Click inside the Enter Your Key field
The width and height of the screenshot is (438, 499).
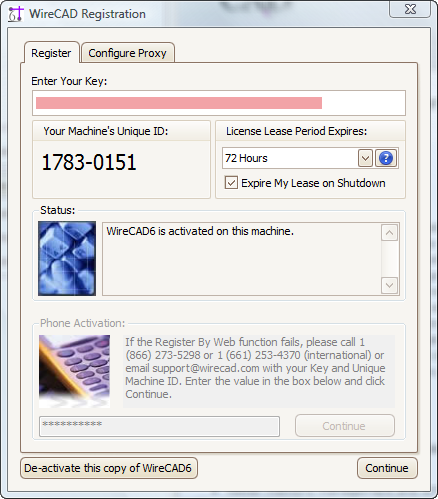point(219,103)
